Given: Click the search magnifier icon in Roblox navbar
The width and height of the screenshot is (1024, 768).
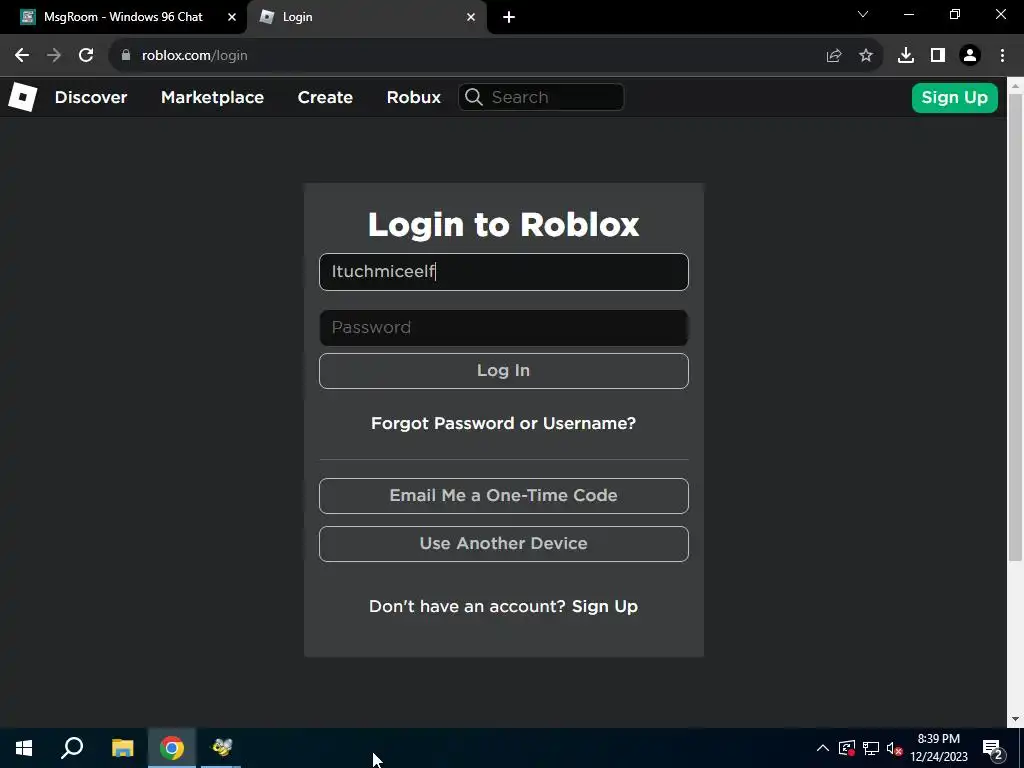Looking at the screenshot, I should [474, 97].
